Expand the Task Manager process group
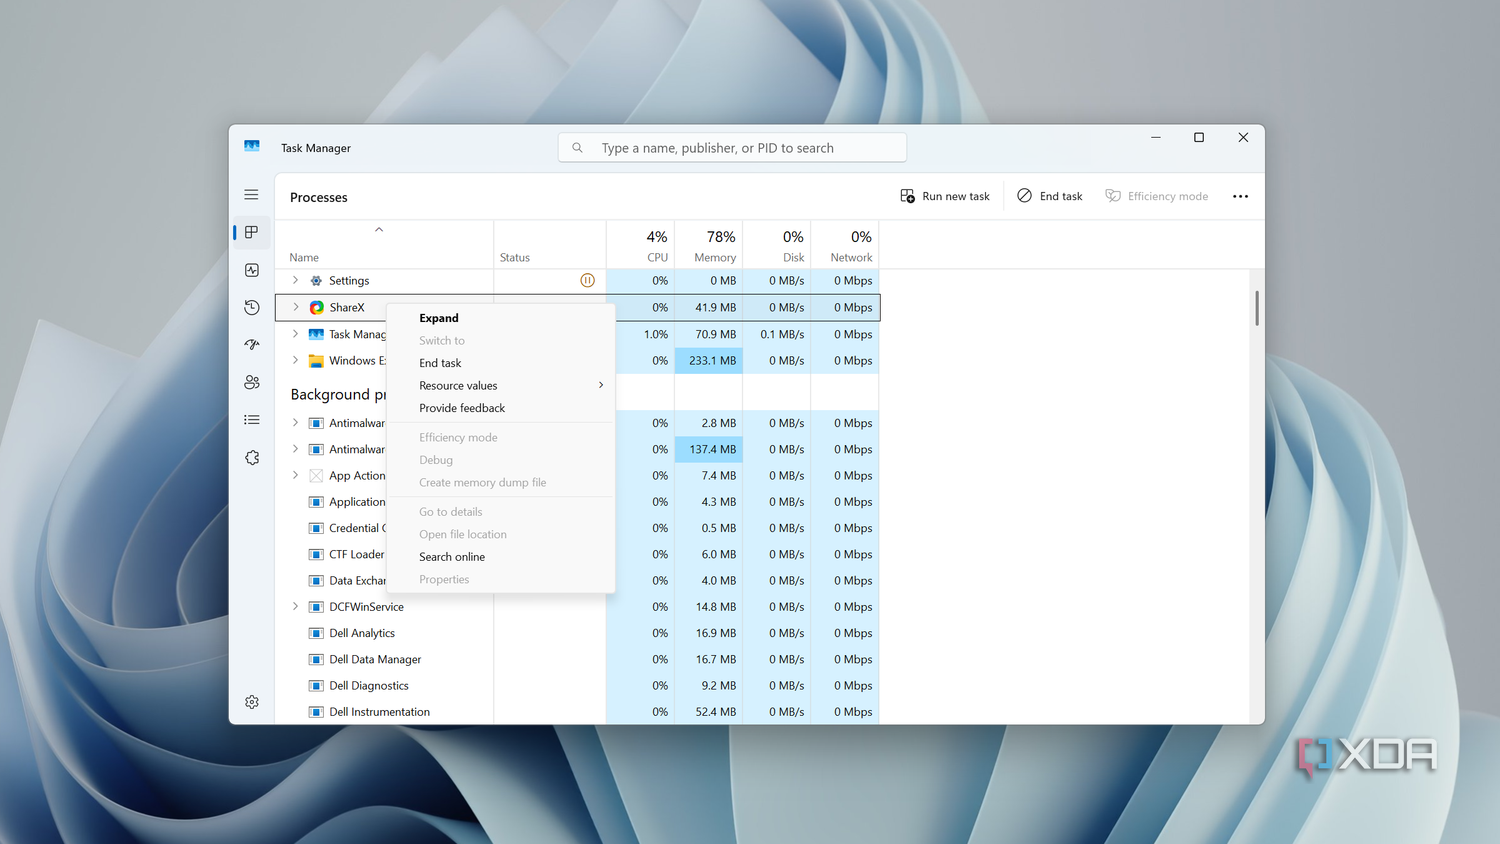Screen dimensions: 1500x844 pos(295,334)
